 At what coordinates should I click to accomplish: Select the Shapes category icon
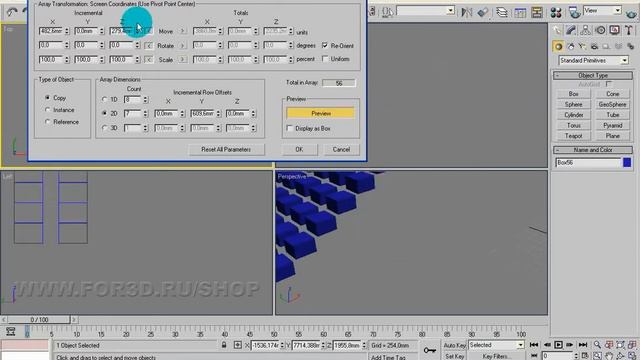tap(571, 47)
